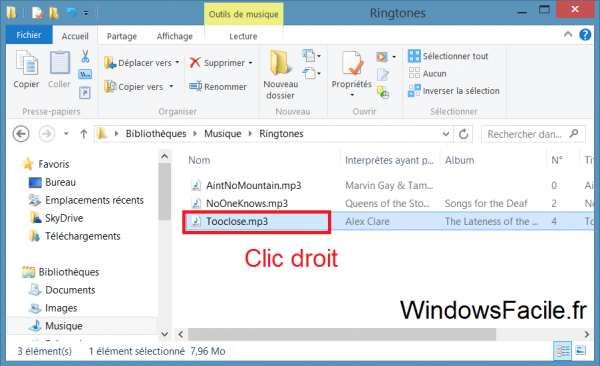Click the properties icon in quick access toolbar
Screen dimensions: 600x366
[x=37, y=13]
